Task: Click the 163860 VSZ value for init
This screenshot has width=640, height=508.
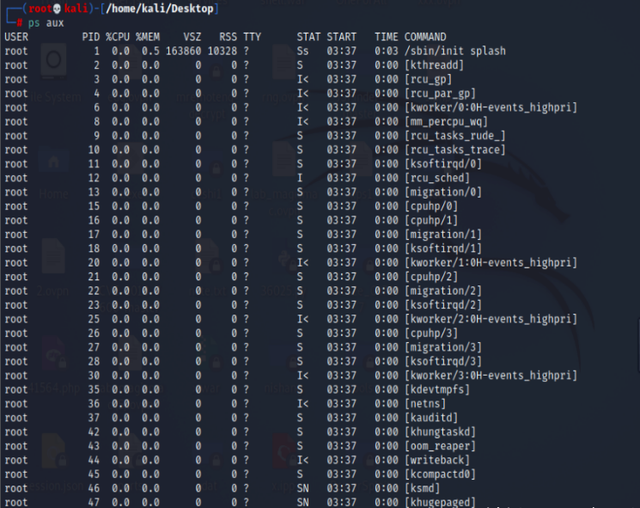Action: (183, 51)
